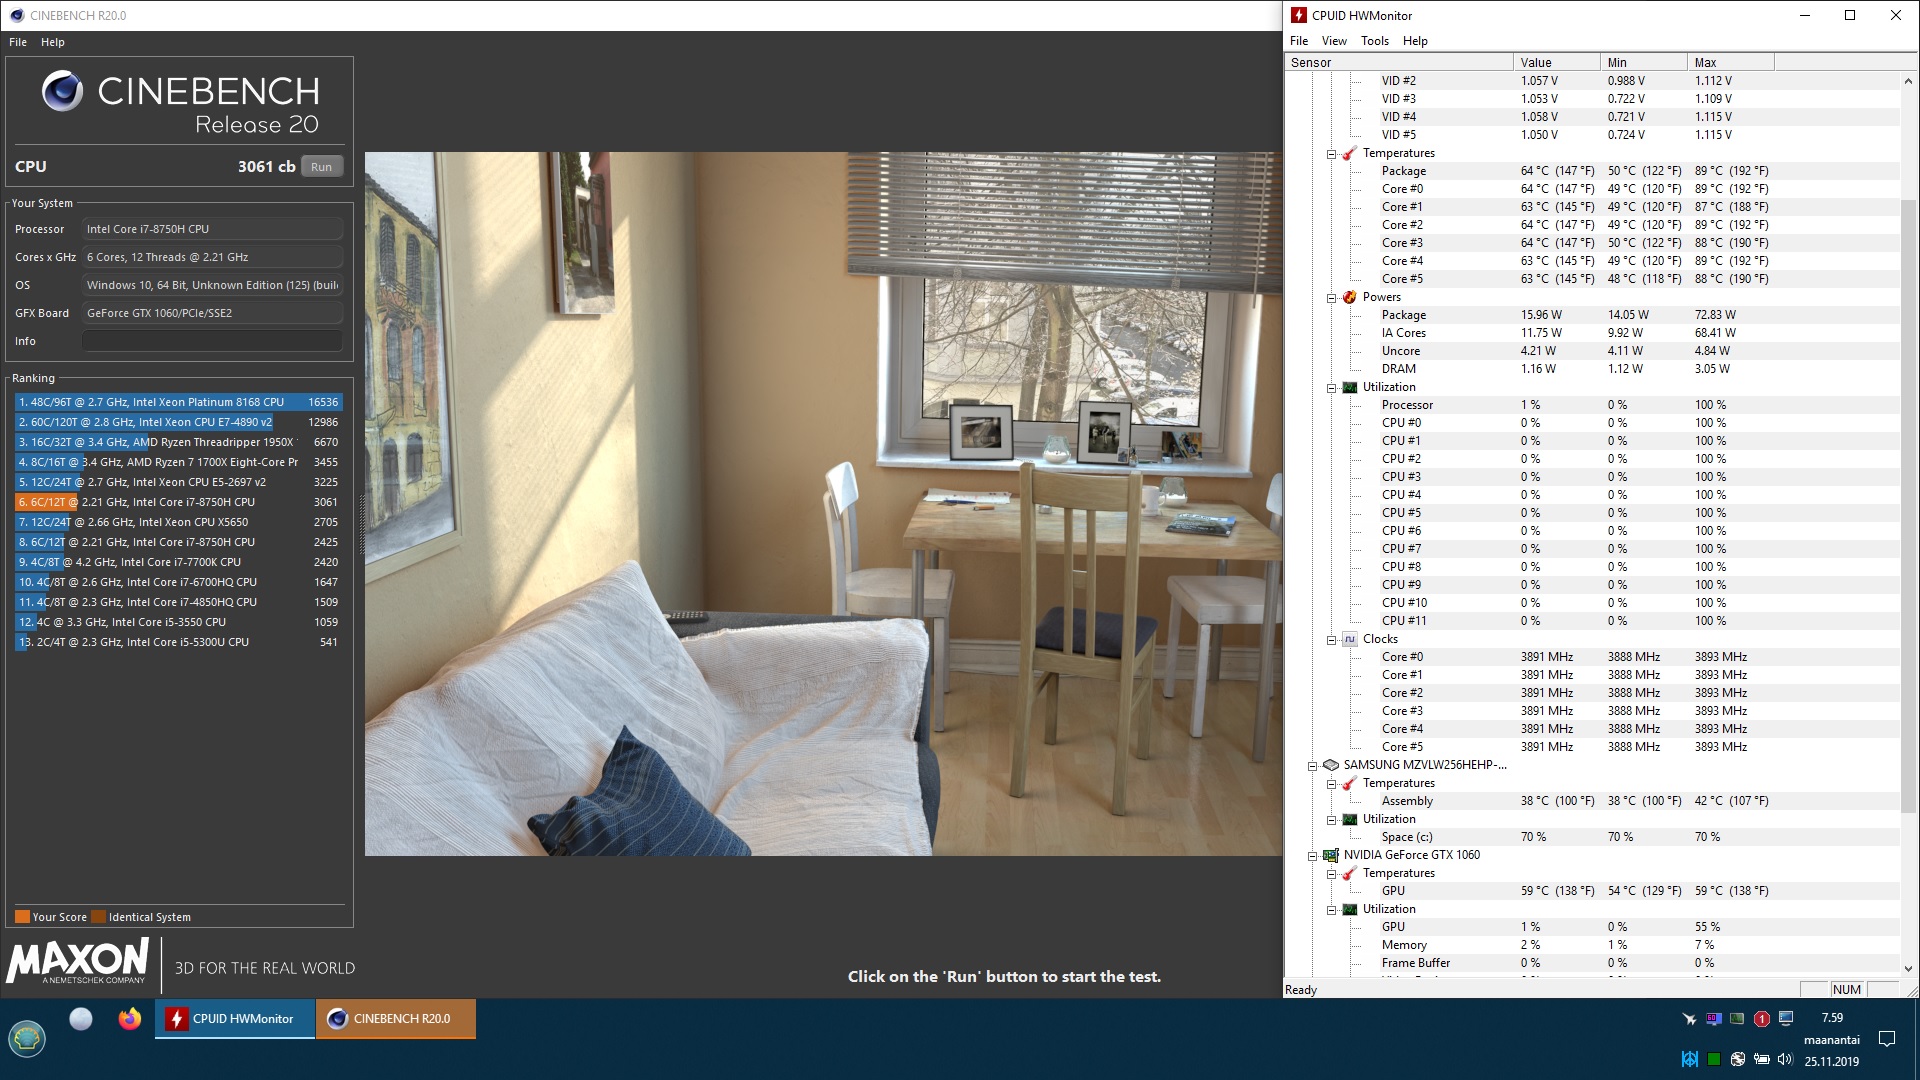Click the volume speaker tray icon
Viewport: 1920px width, 1080px height.
click(x=1785, y=1060)
